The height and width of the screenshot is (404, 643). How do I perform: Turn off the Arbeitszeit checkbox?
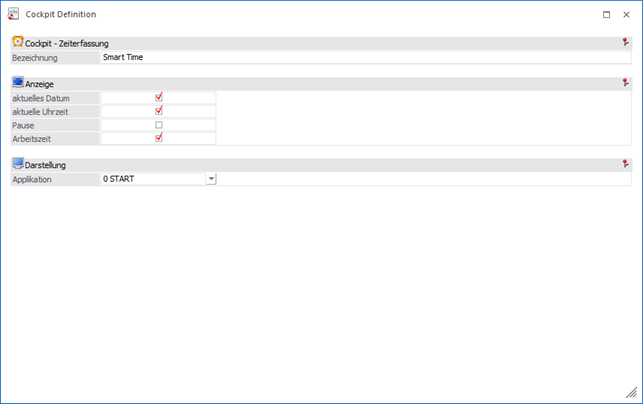[159, 138]
